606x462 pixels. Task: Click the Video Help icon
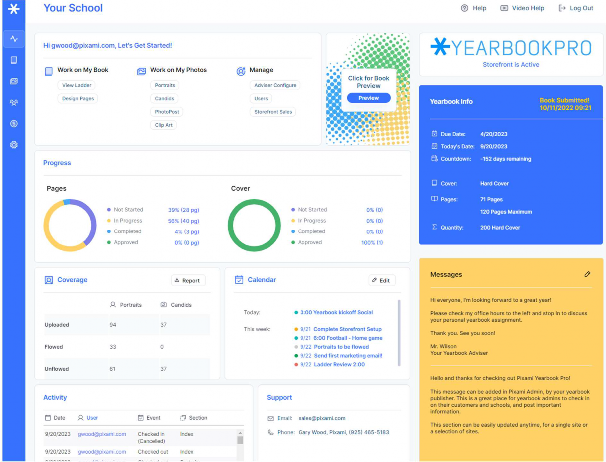pyautogui.click(x=504, y=8)
